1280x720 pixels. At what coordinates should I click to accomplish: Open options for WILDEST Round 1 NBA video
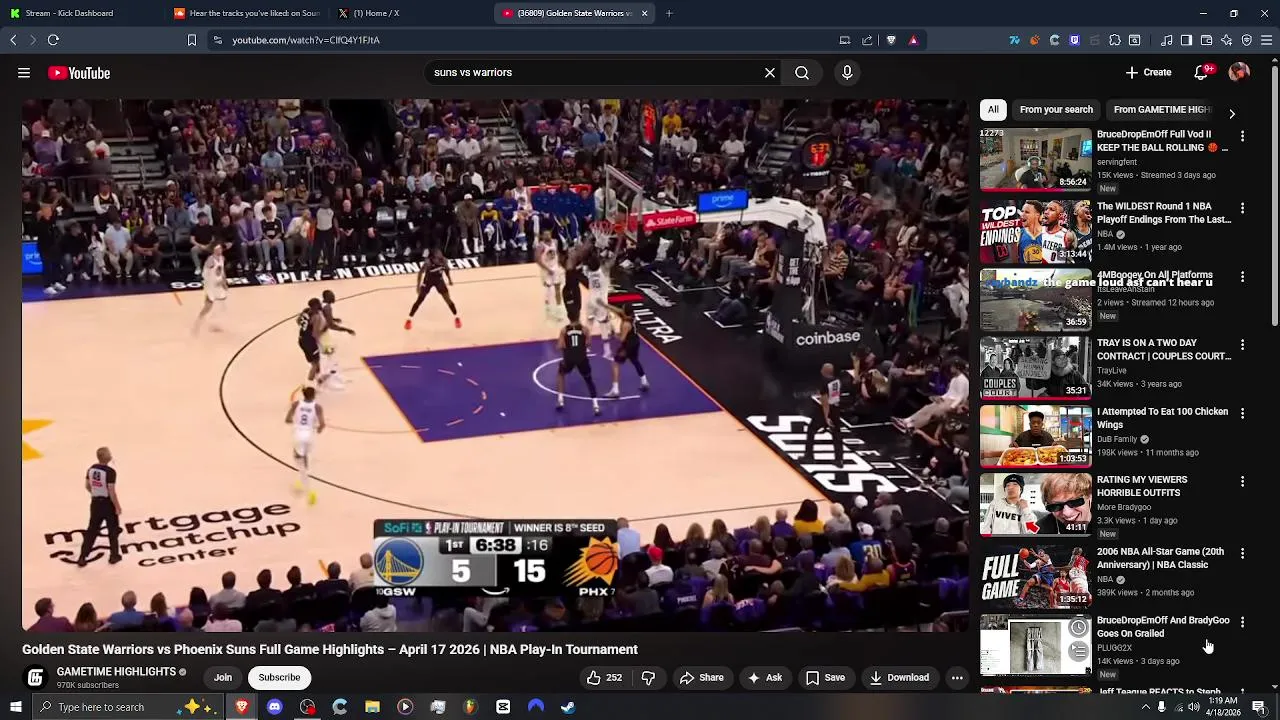(x=1242, y=208)
